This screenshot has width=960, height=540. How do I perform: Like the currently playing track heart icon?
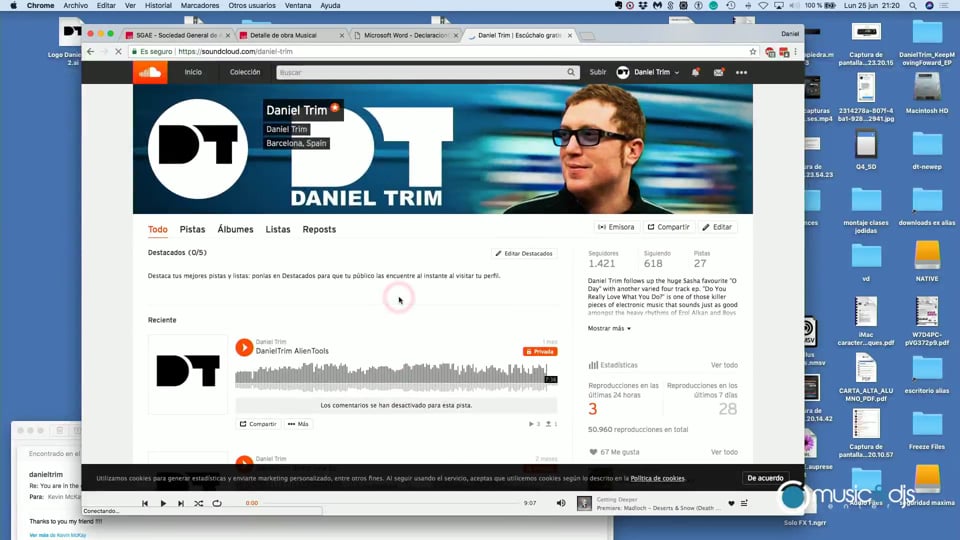pos(731,503)
